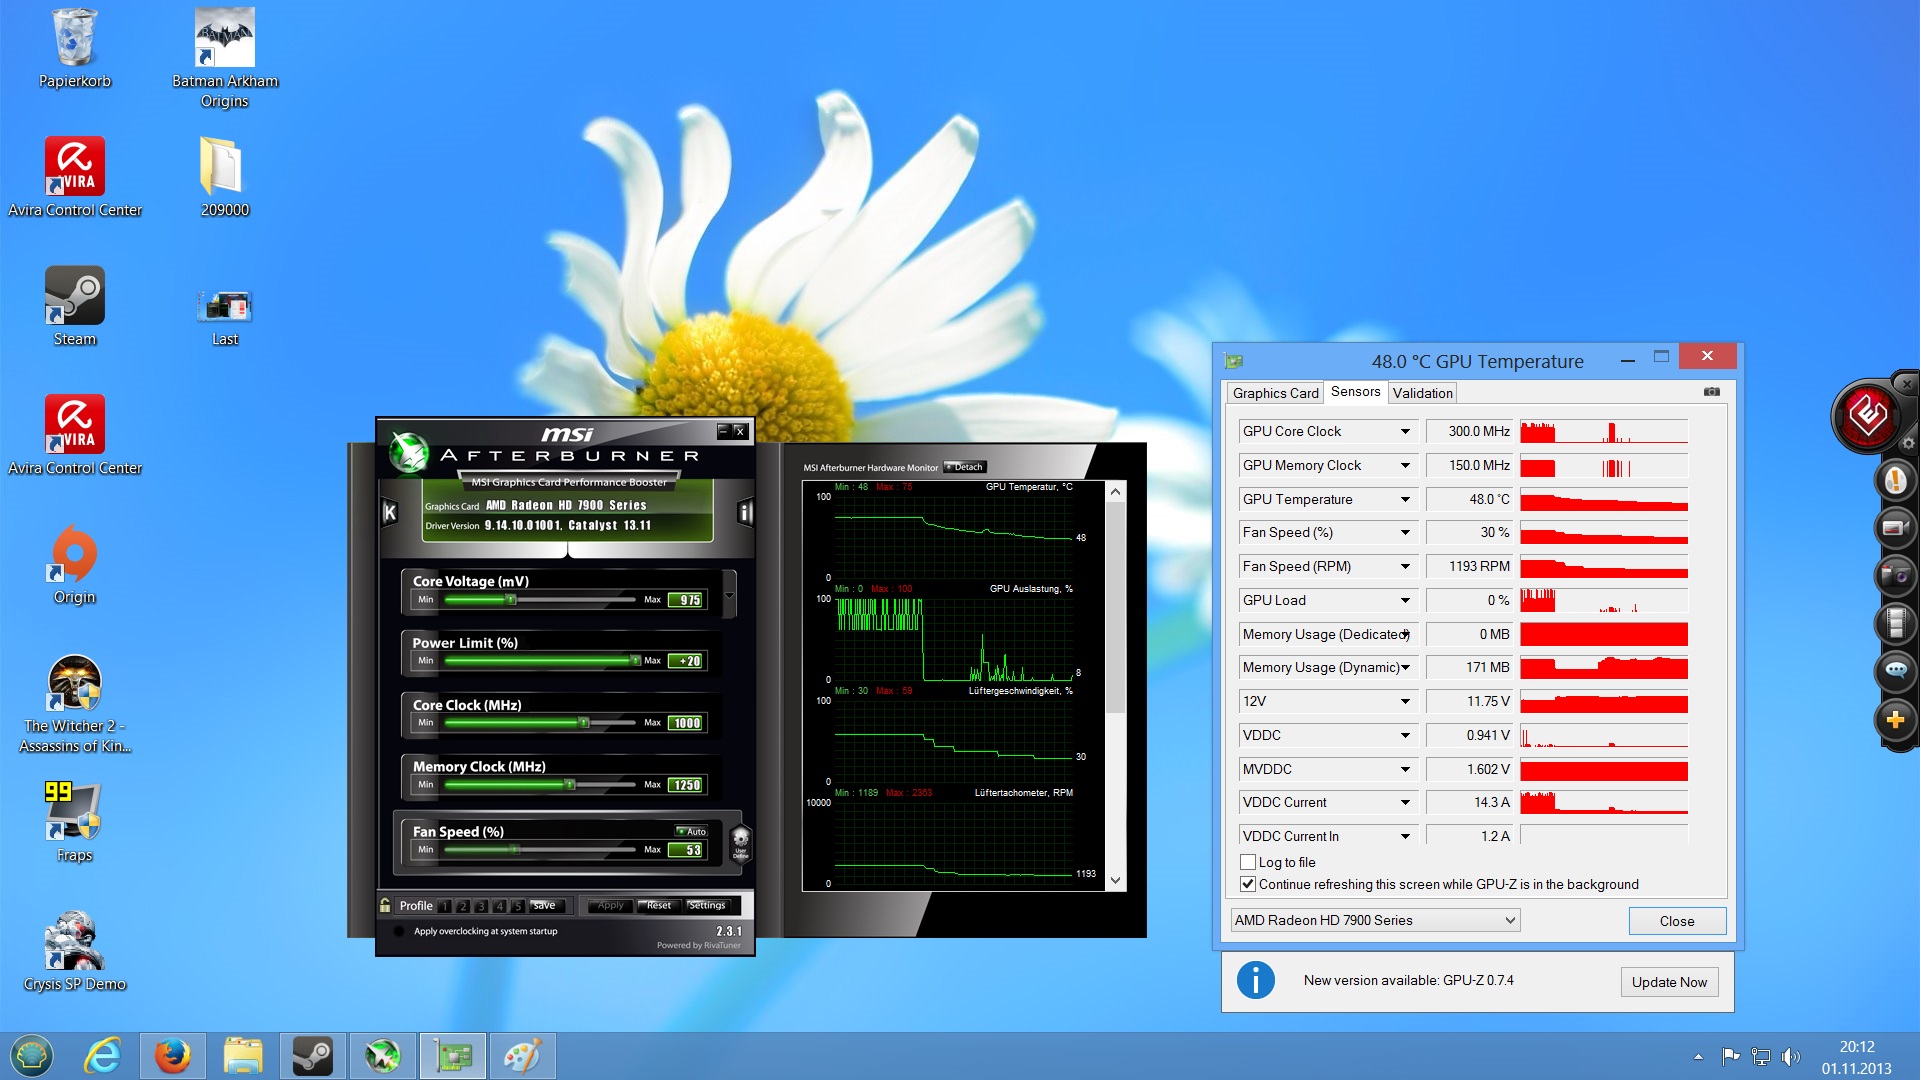
Task: Open Afterburner info i button
Action: (x=744, y=512)
